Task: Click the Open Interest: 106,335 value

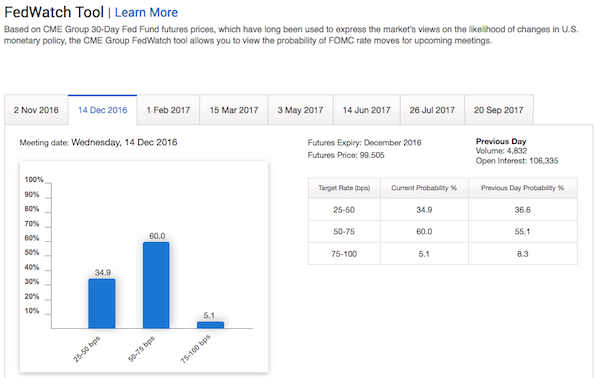Action: (x=517, y=161)
